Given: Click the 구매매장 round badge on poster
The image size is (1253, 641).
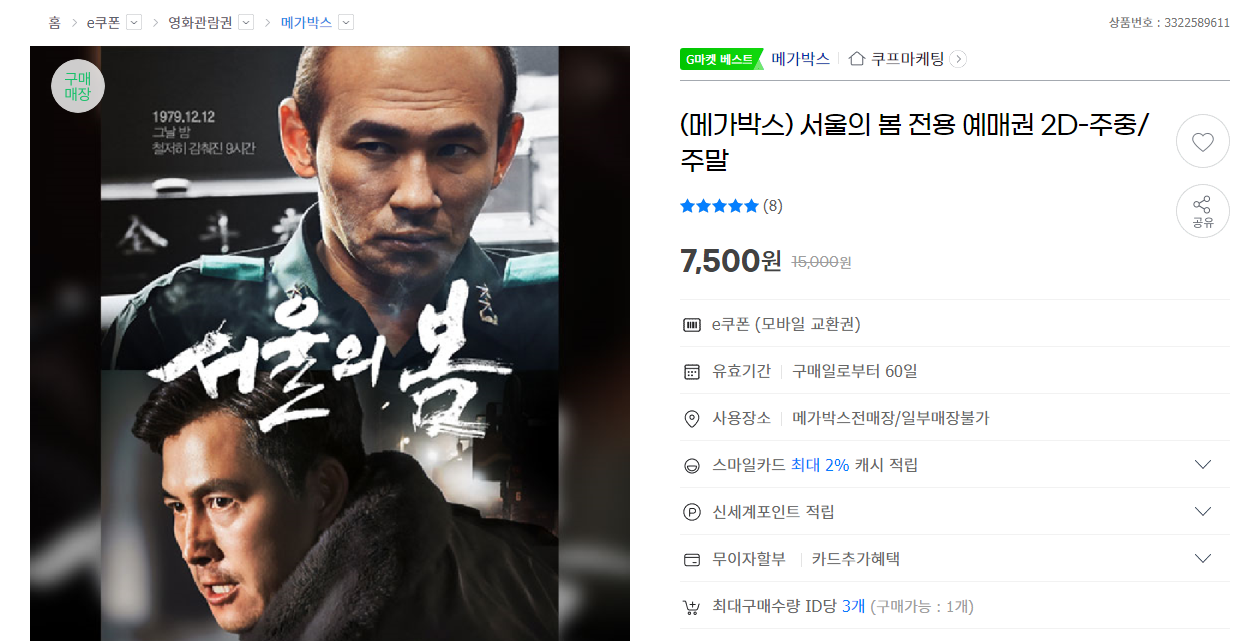Looking at the screenshot, I should pyautogui.click(x=78, y=86).
